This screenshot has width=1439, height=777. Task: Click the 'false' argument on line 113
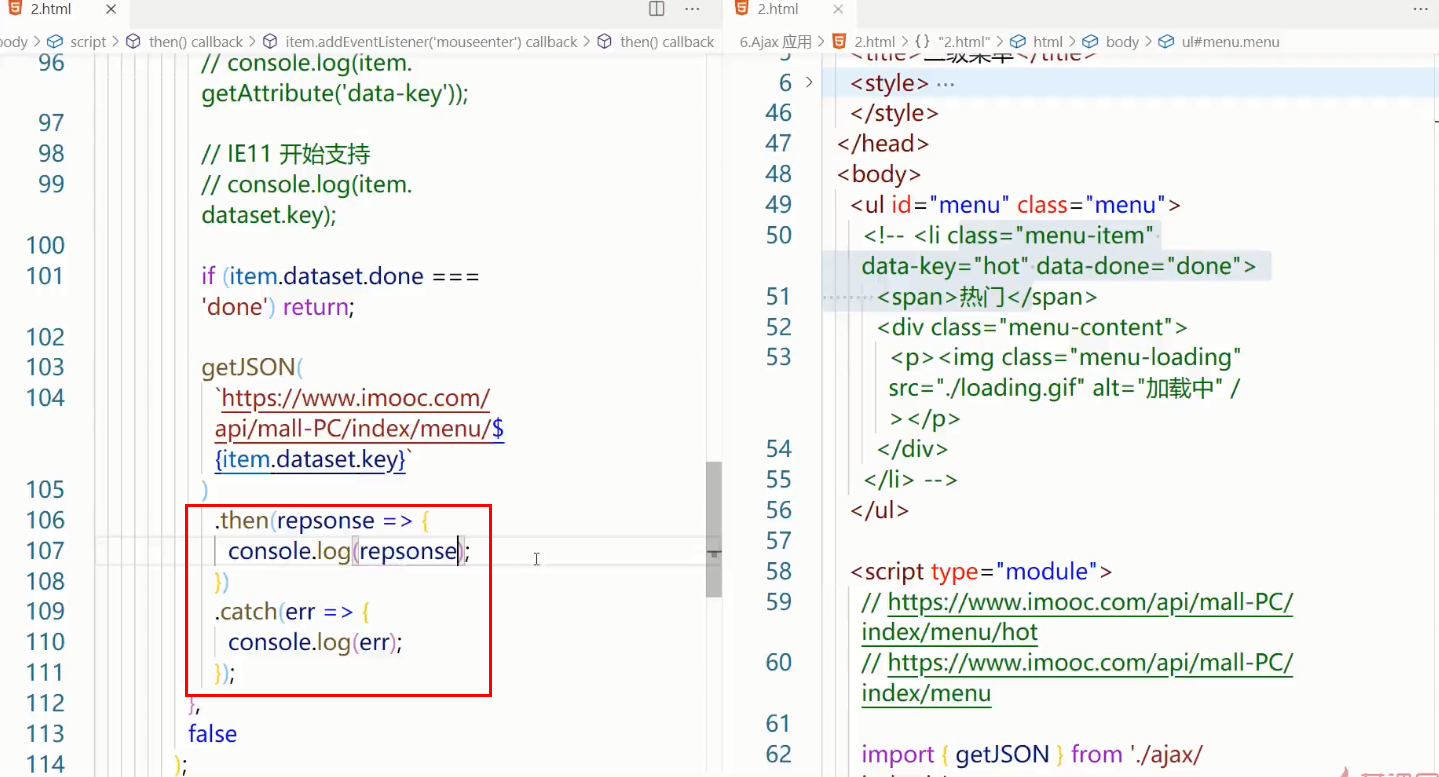coord(213,734)
